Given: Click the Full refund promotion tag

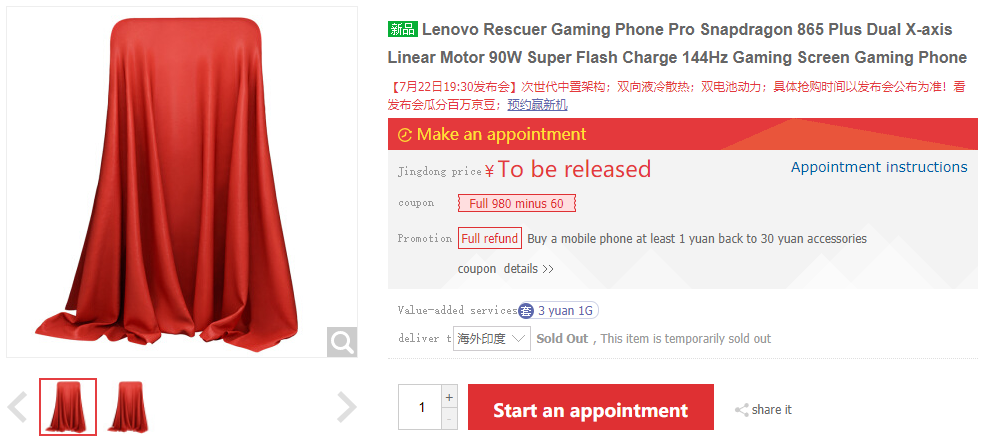Looking at the screenshot, I should tap(490, 238).
